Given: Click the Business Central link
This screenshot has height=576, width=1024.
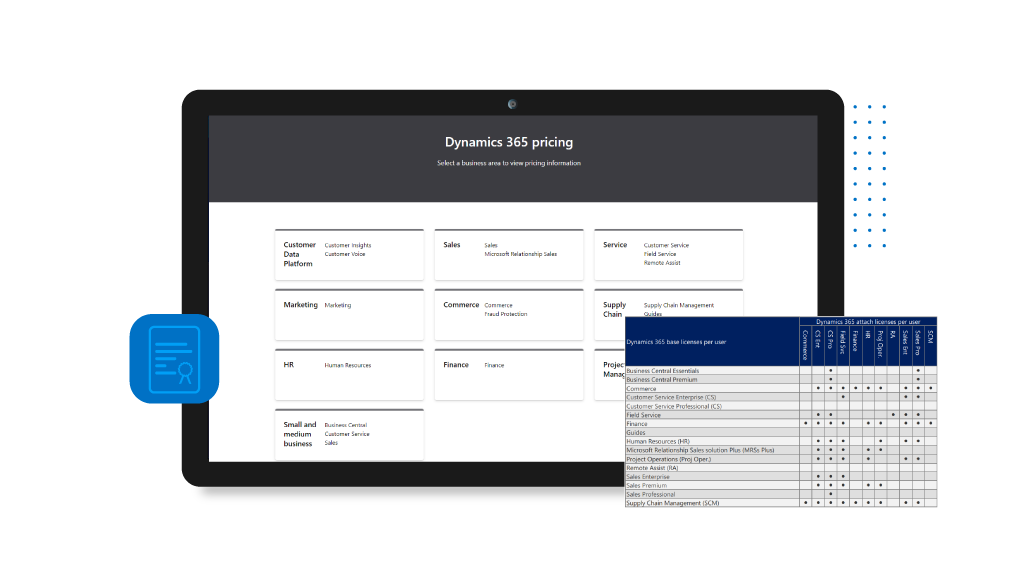Looking at the screenshot, I should 345,425.
